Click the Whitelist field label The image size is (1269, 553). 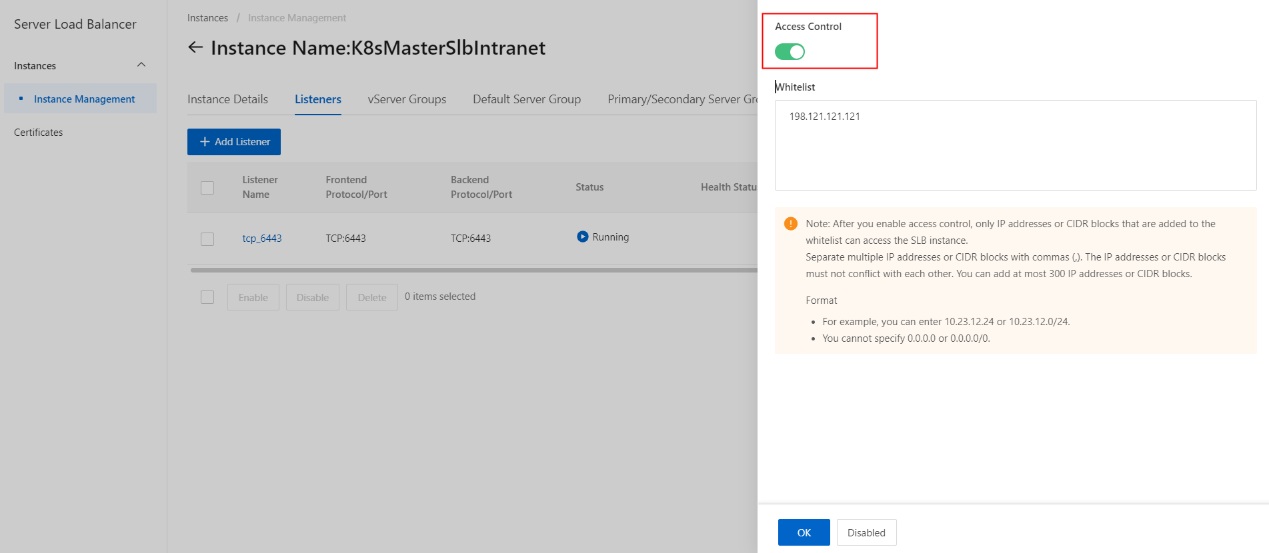795,87
